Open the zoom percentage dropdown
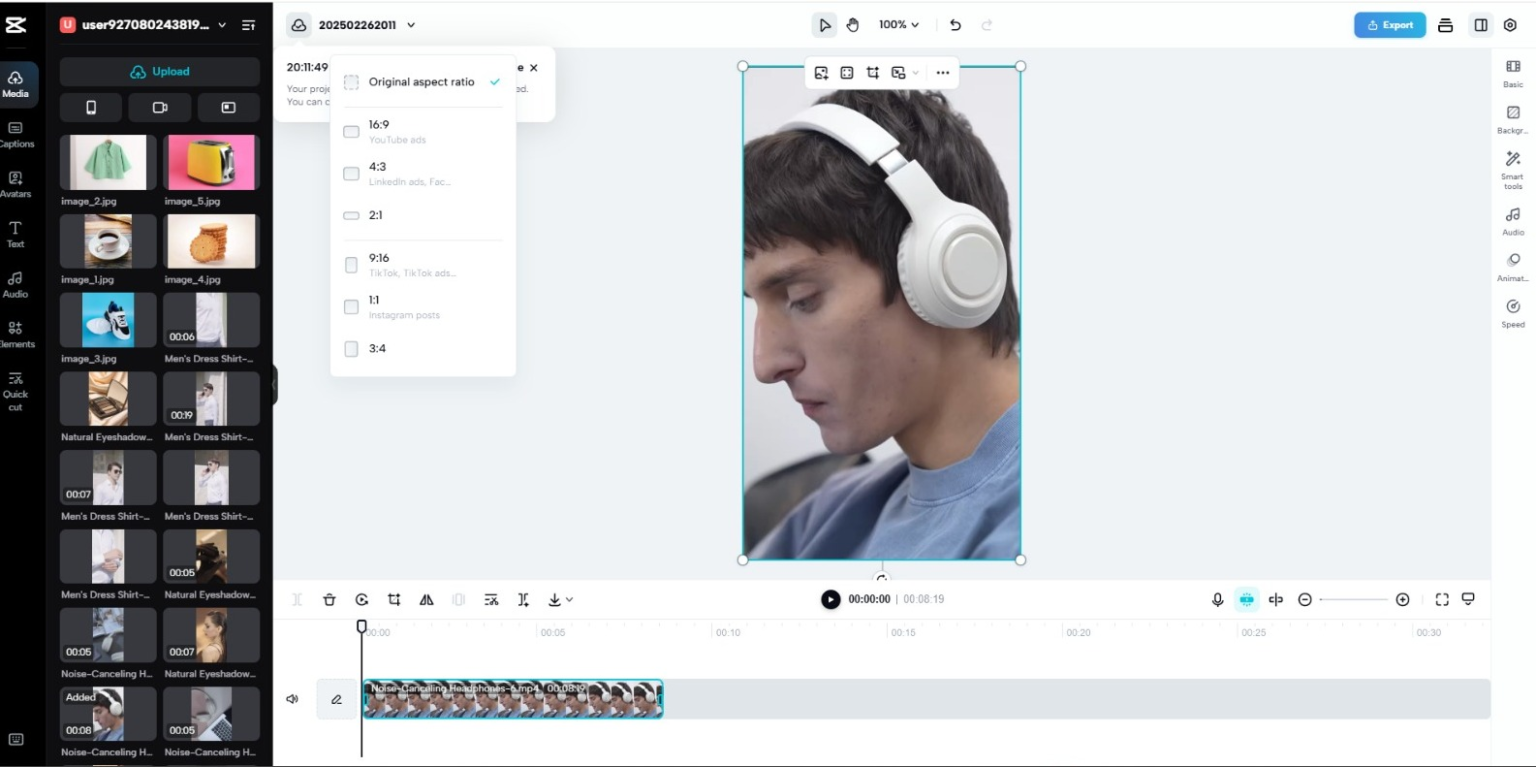Viewport: 1536px width, 767px height. click(895, 24)
